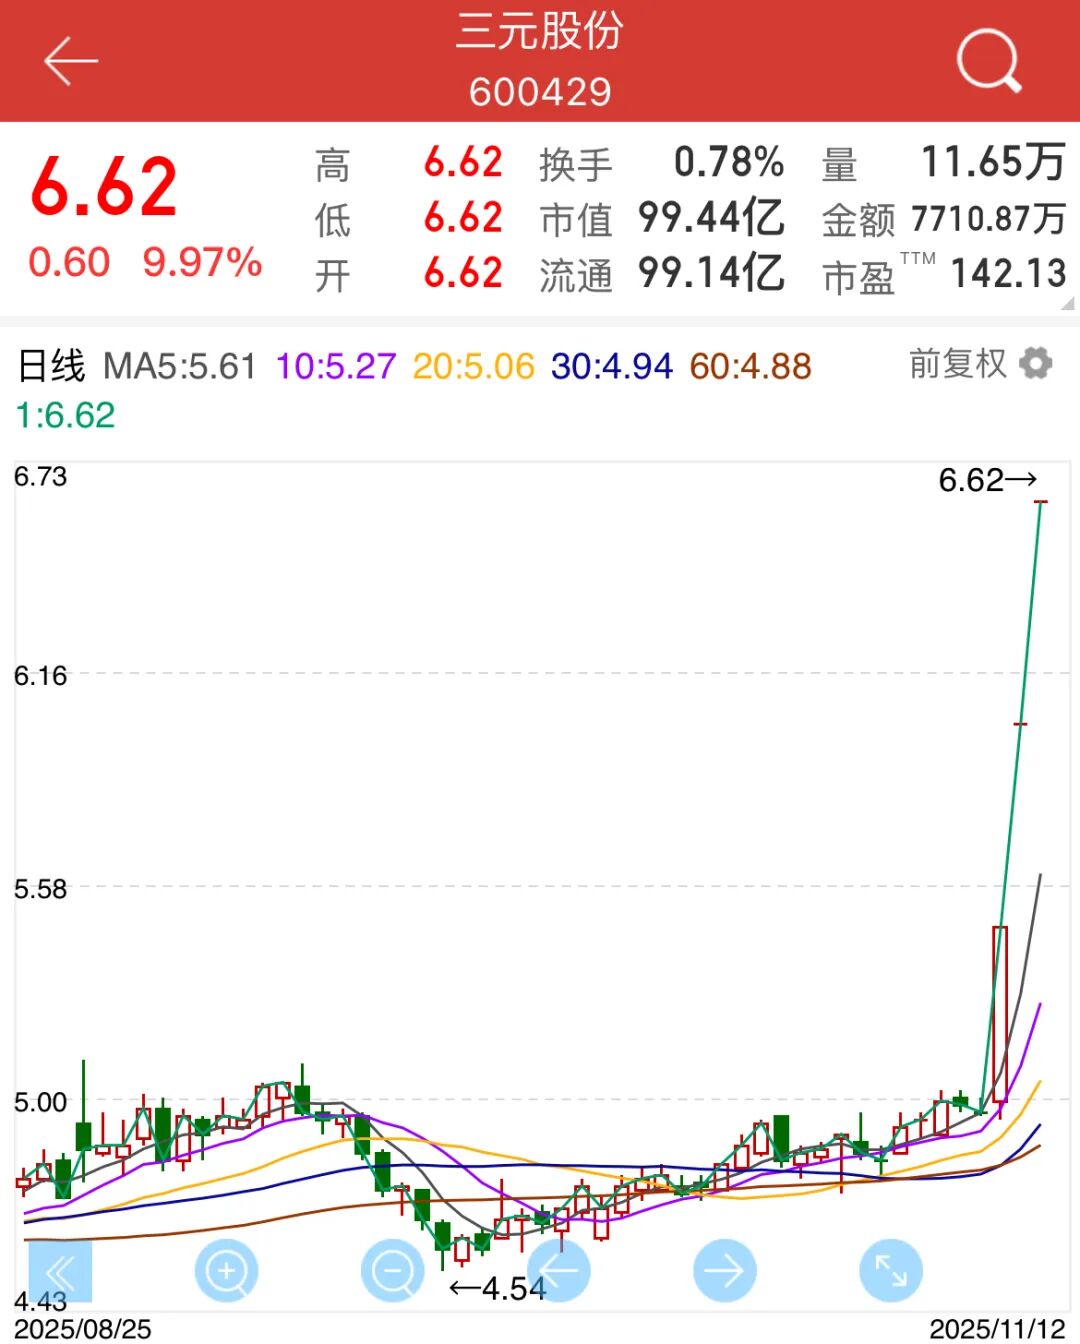Viewport: 1080px width, 1344px height.
Task: Tap the large current price 6.62
Action: click(x=104, y=187)
